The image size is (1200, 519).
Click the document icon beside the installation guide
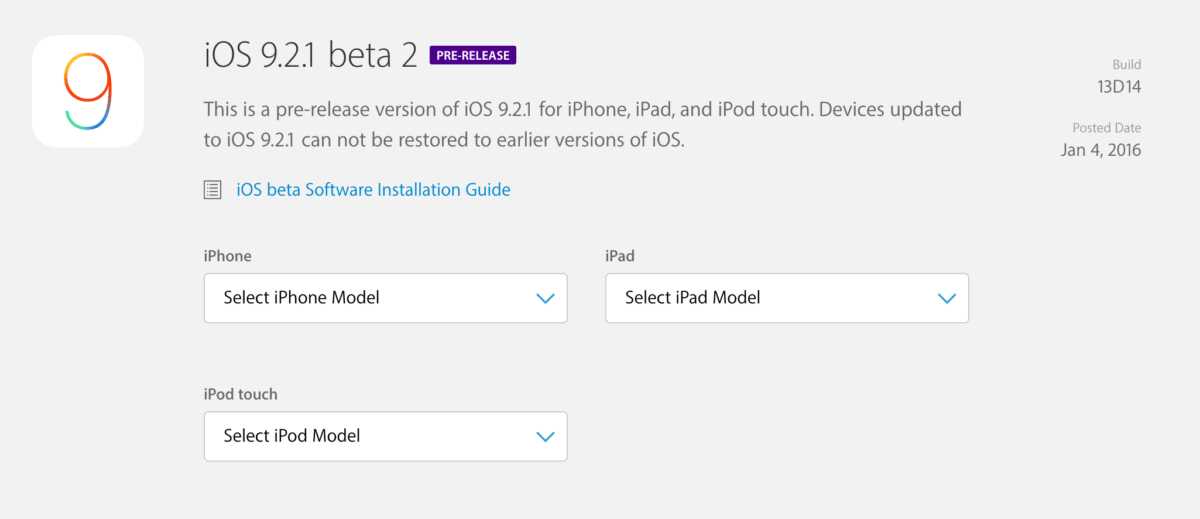point(212,190)
